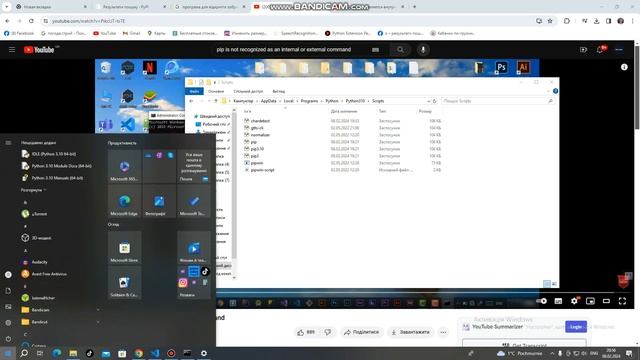Click the Login button in YouTube Summarizer
640x360 pixels.
click(x=576, y=327)
